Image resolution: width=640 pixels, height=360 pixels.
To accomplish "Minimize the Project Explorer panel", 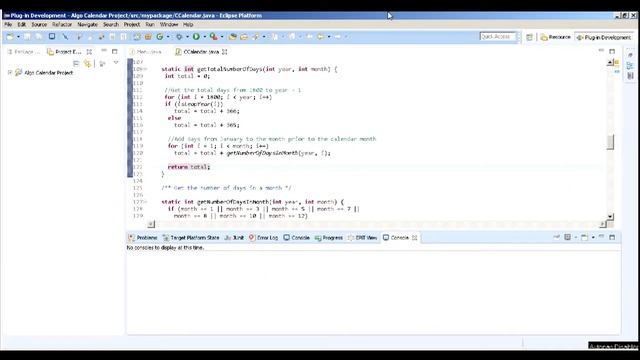I will pyautogui.click(x=104, y=51).
